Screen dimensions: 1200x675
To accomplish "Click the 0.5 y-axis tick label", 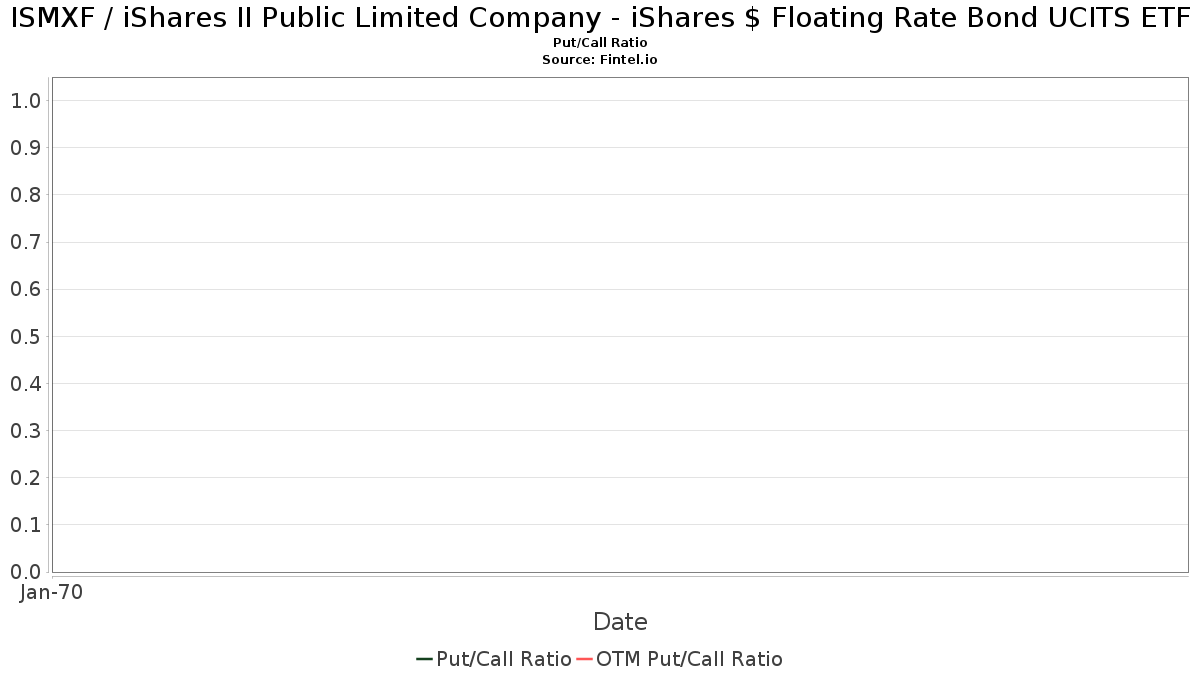I will (x=25, y=336).
